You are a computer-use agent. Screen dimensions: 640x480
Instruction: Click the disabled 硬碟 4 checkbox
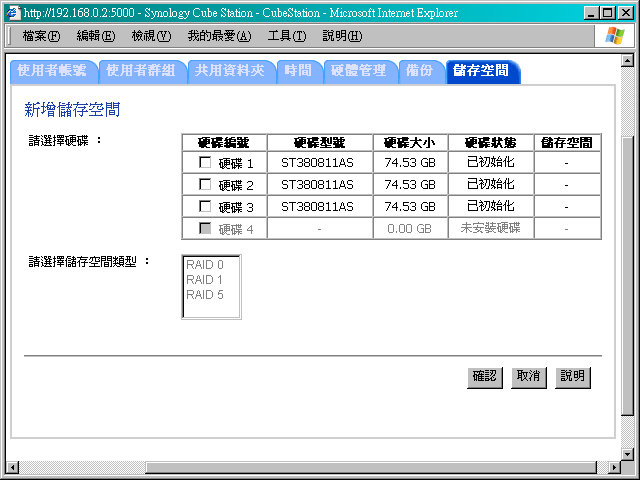(205, 228)
